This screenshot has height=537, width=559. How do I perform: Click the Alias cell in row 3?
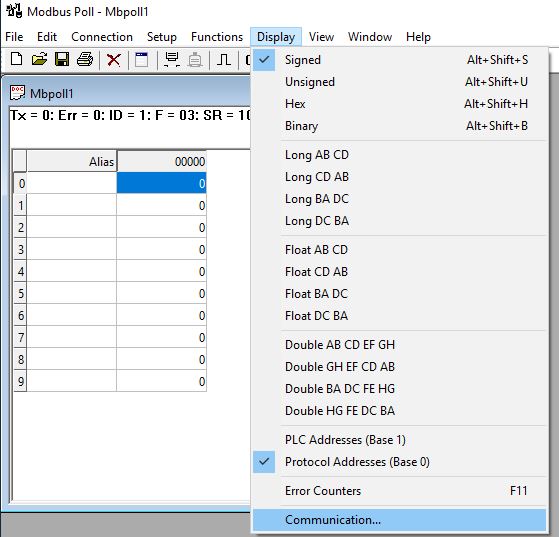[72, 249]
